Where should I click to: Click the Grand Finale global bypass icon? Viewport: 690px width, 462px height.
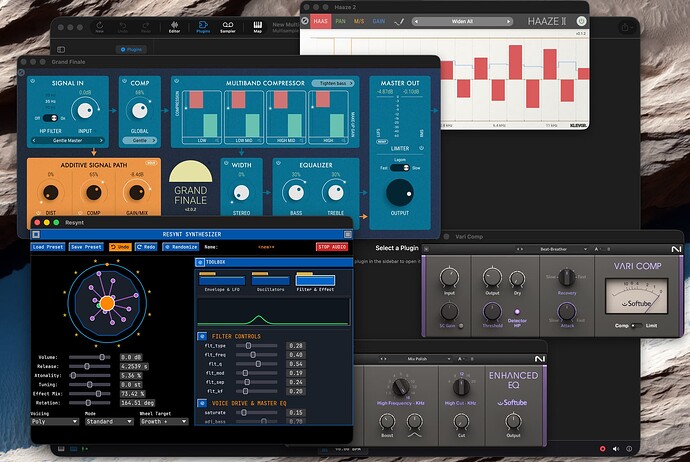[21, 72]
